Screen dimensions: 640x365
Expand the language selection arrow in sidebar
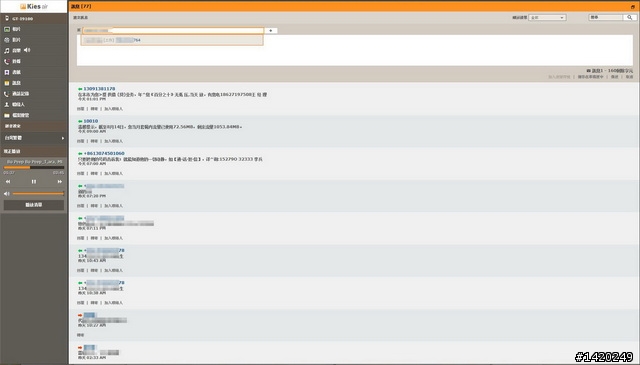point(62,138)
